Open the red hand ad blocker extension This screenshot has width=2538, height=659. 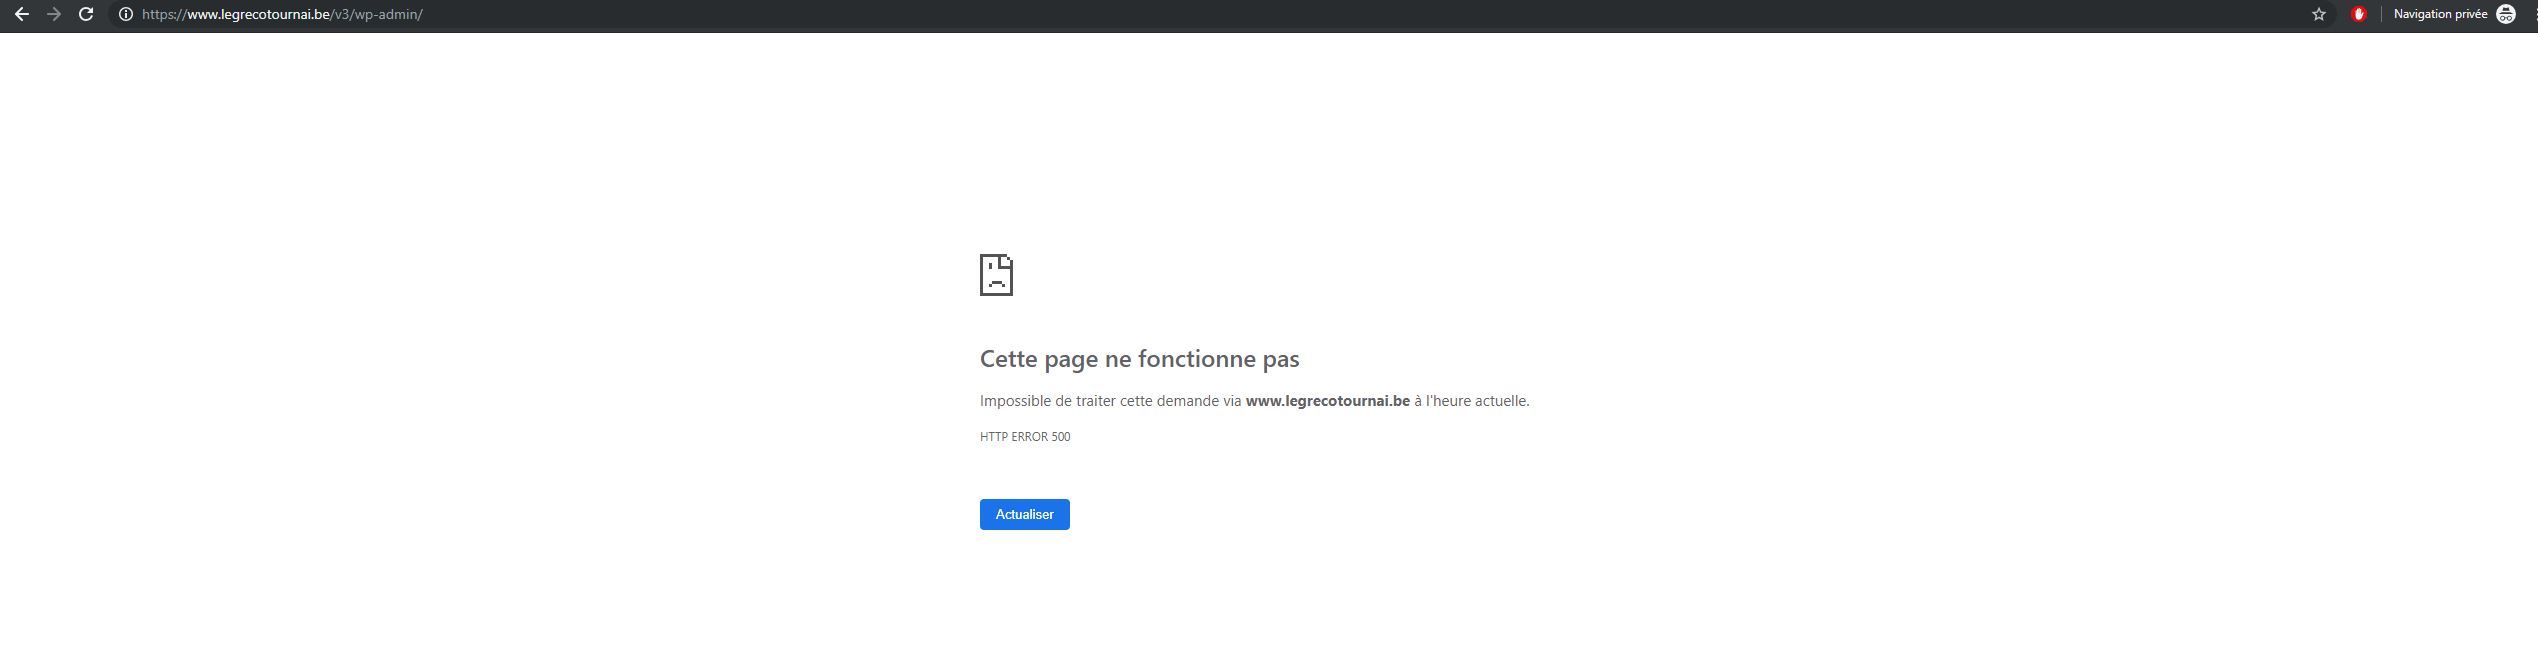2358,14
